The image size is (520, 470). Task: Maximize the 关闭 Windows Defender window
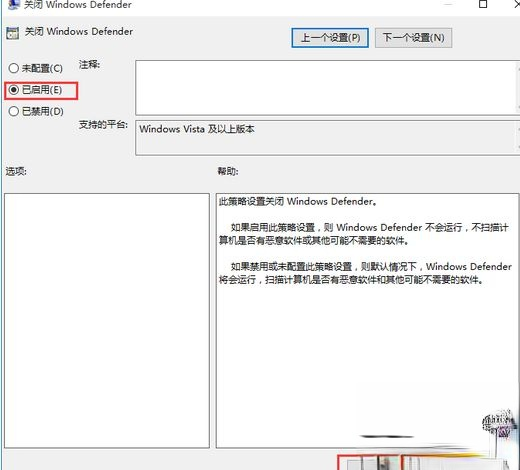click(483, 4)
